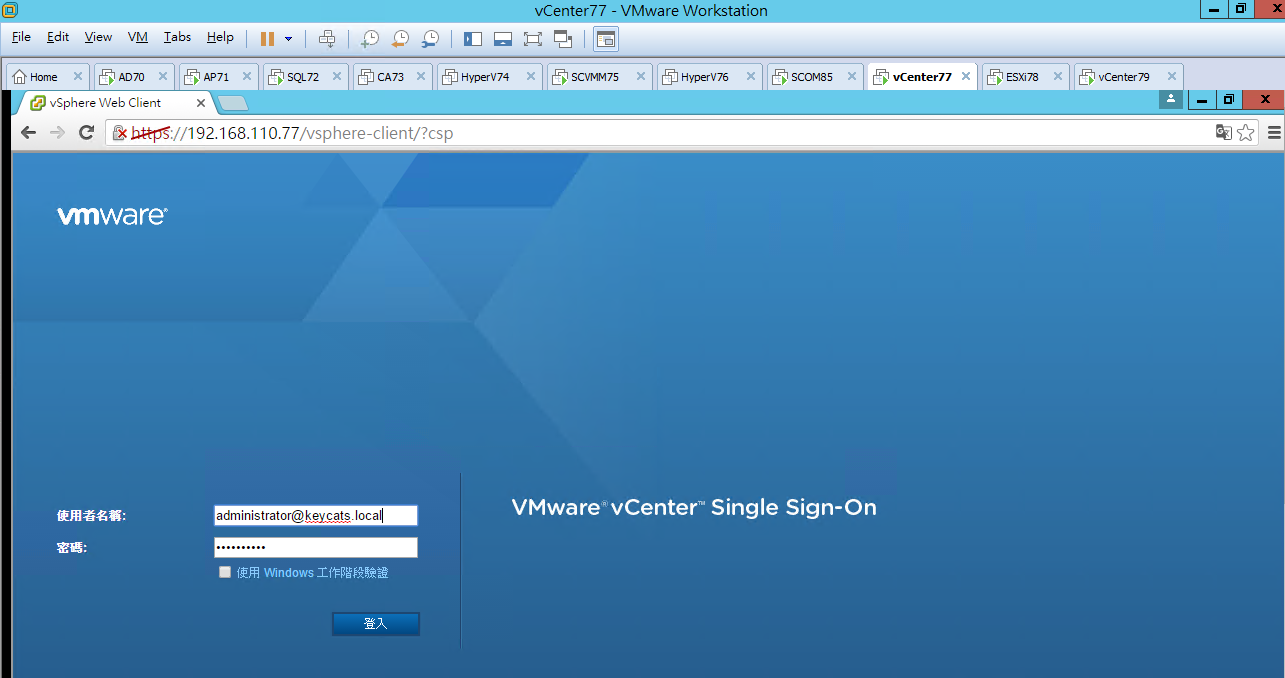Open the Tabs menu
Viewport: 1285px width, 678px height.
pos(177,37)
